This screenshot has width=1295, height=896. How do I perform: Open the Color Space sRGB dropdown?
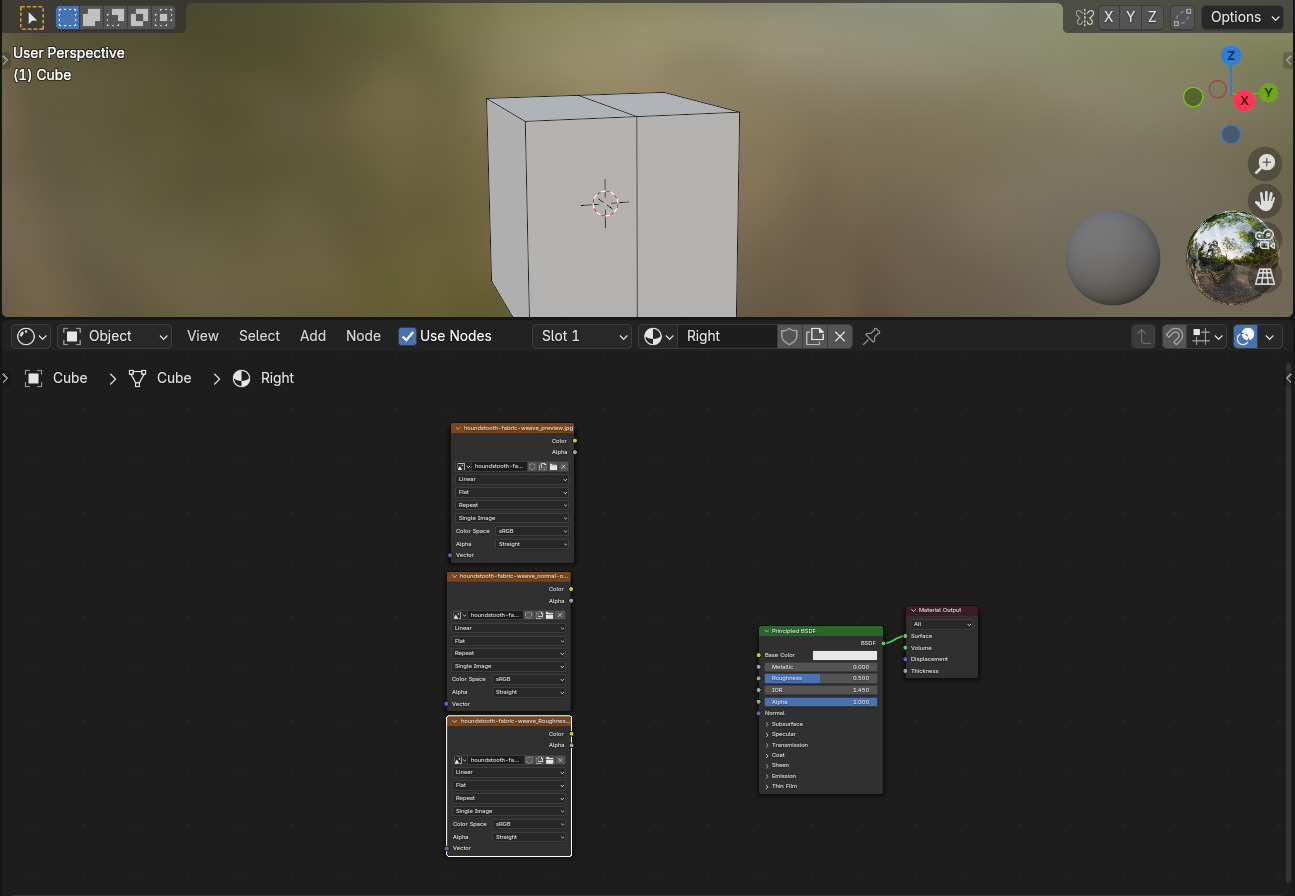tap(530, 531)
